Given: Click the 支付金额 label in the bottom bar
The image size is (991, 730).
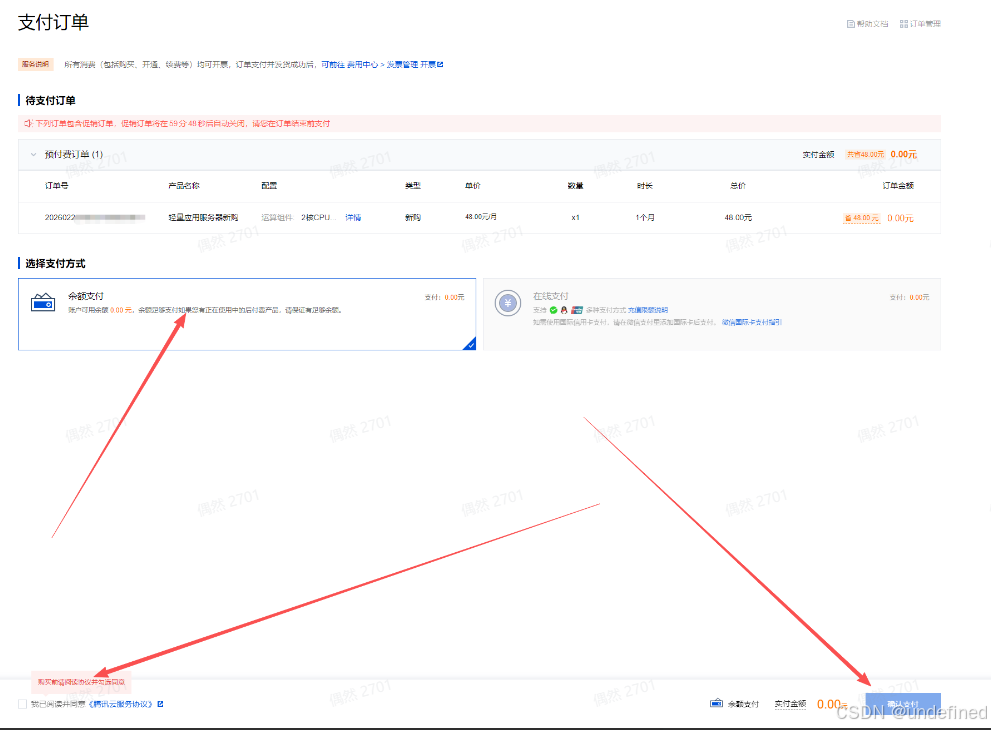Looking at the screenshot, I should [x=790, y=704].
